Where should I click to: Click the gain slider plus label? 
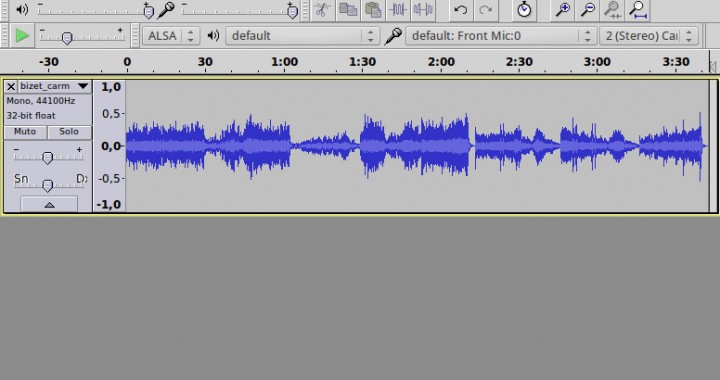(79, 150)
